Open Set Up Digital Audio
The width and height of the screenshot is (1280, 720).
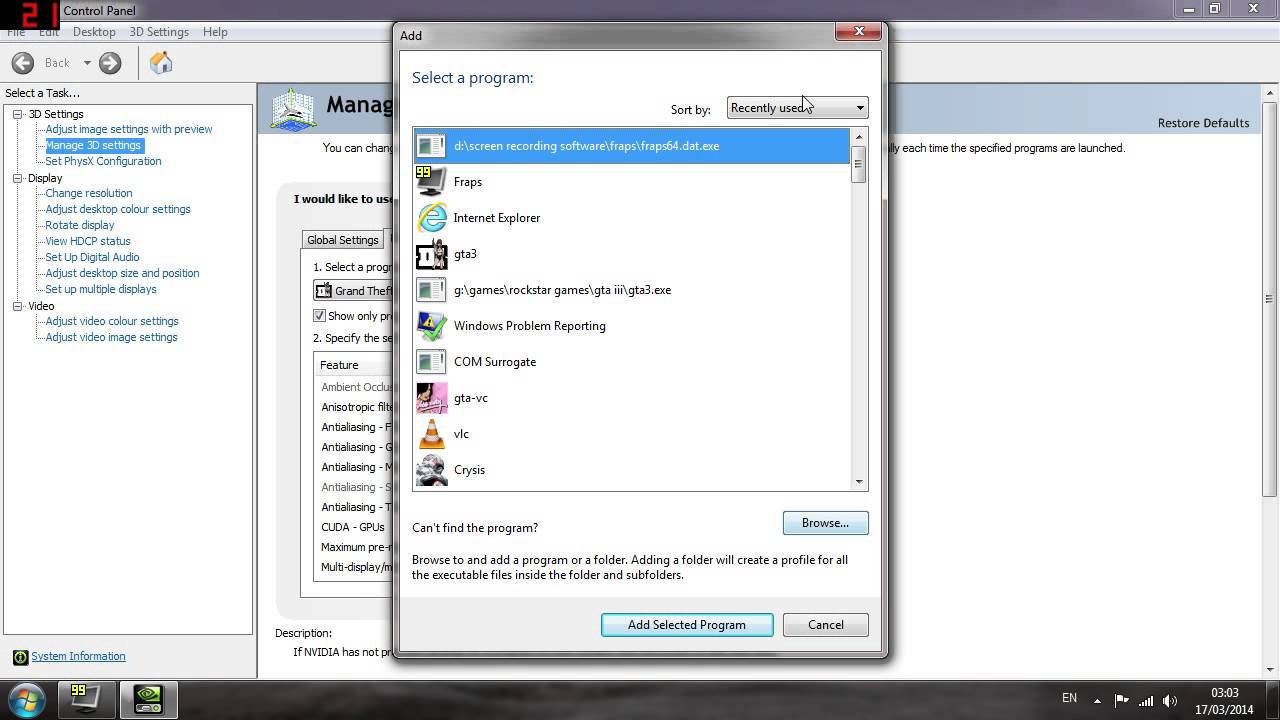click(x=92, y=257)
